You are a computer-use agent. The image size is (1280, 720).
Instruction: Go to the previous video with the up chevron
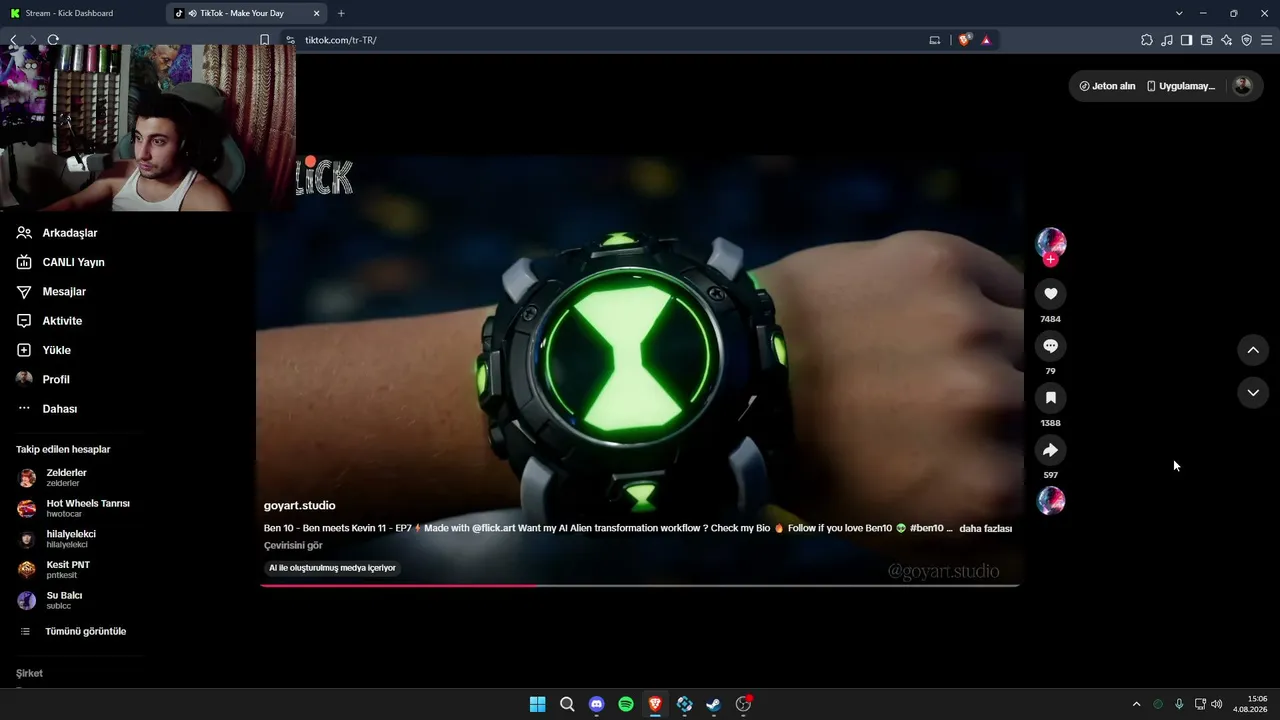pos(1253,350)
